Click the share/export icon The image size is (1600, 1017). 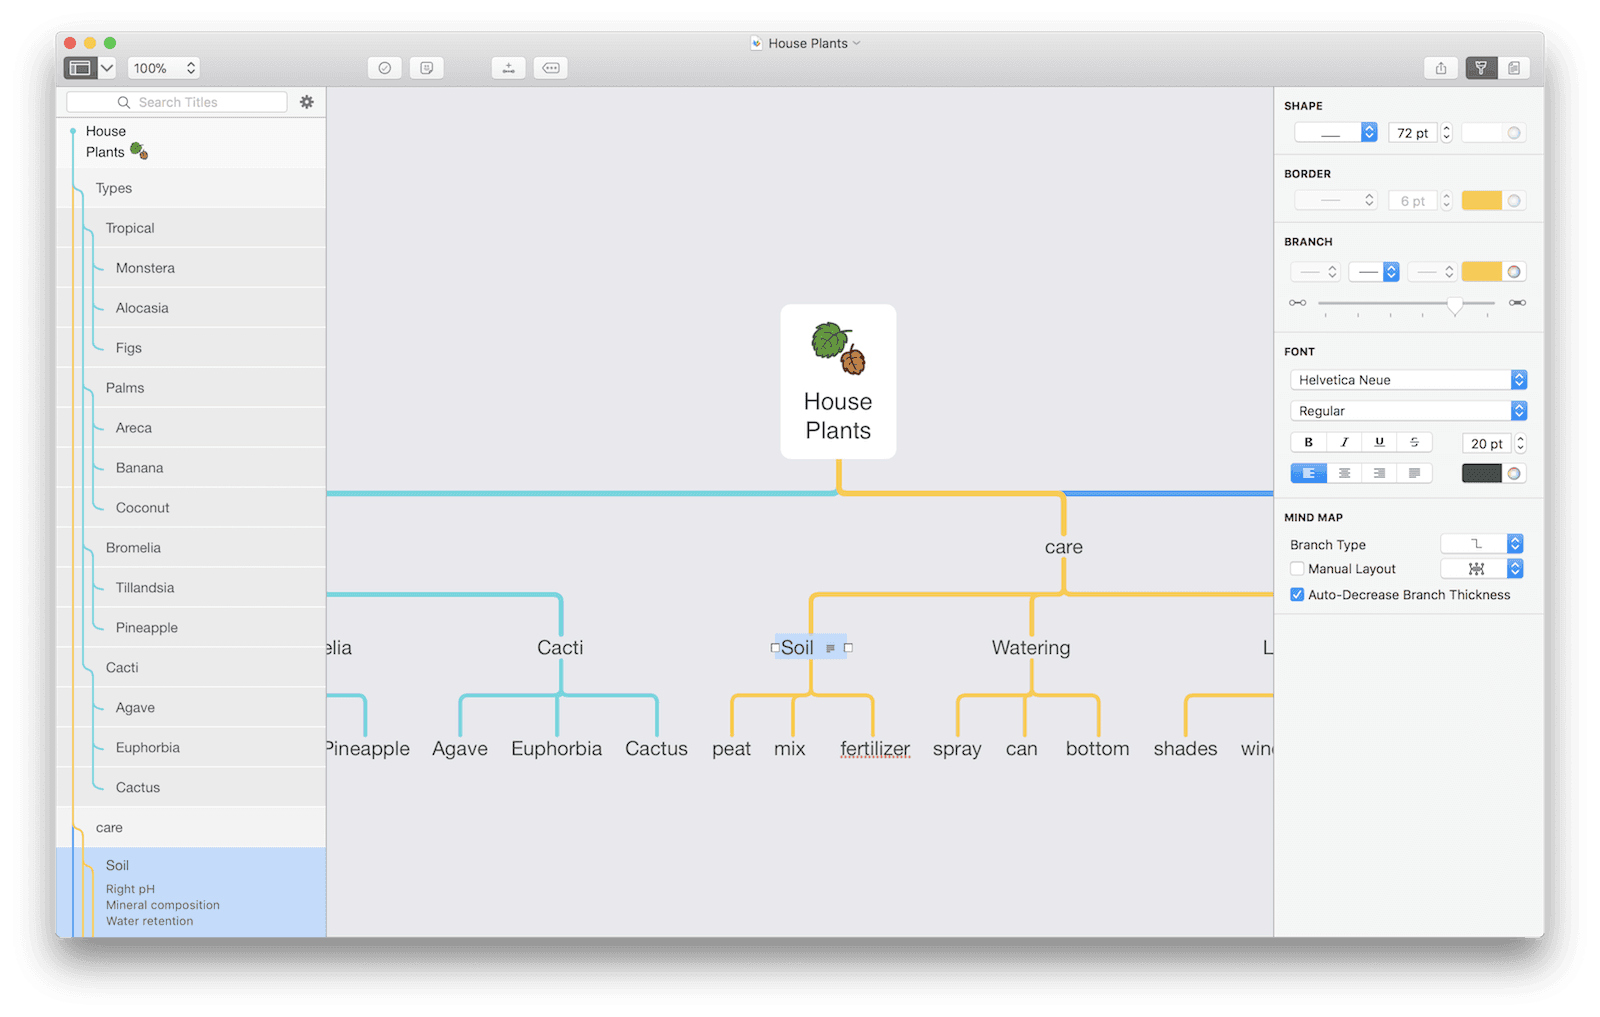click(1440, 67)
